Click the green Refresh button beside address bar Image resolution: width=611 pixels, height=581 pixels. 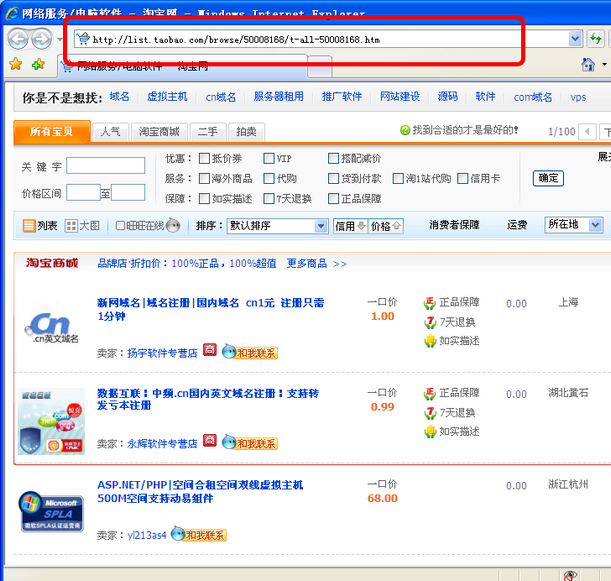[x=596, y=39]
